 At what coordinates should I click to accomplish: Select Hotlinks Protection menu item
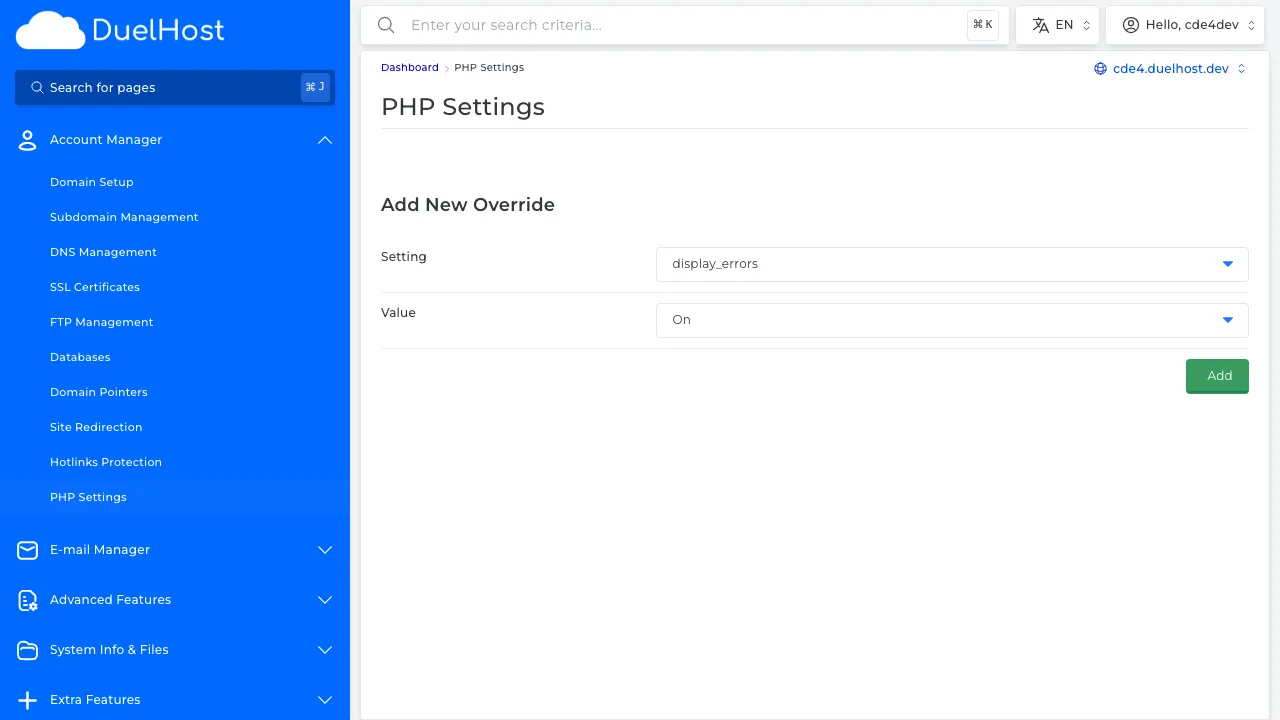click(x=105, y=462)
